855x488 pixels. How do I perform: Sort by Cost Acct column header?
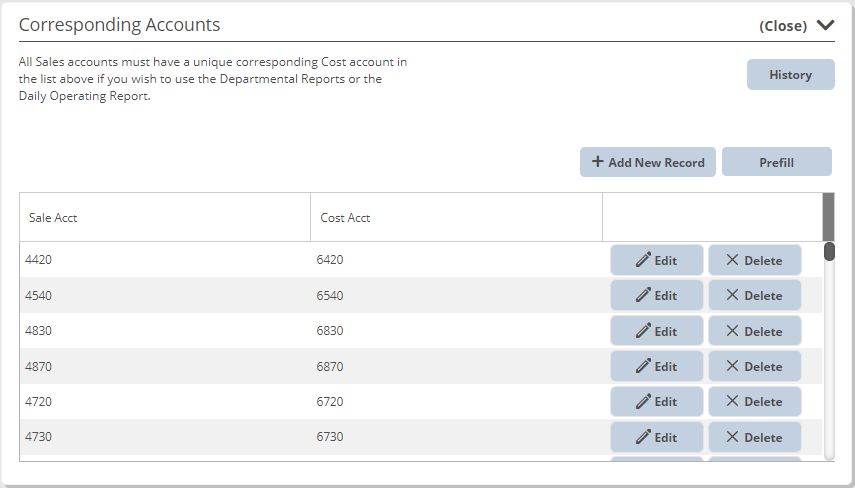(345, 218)
